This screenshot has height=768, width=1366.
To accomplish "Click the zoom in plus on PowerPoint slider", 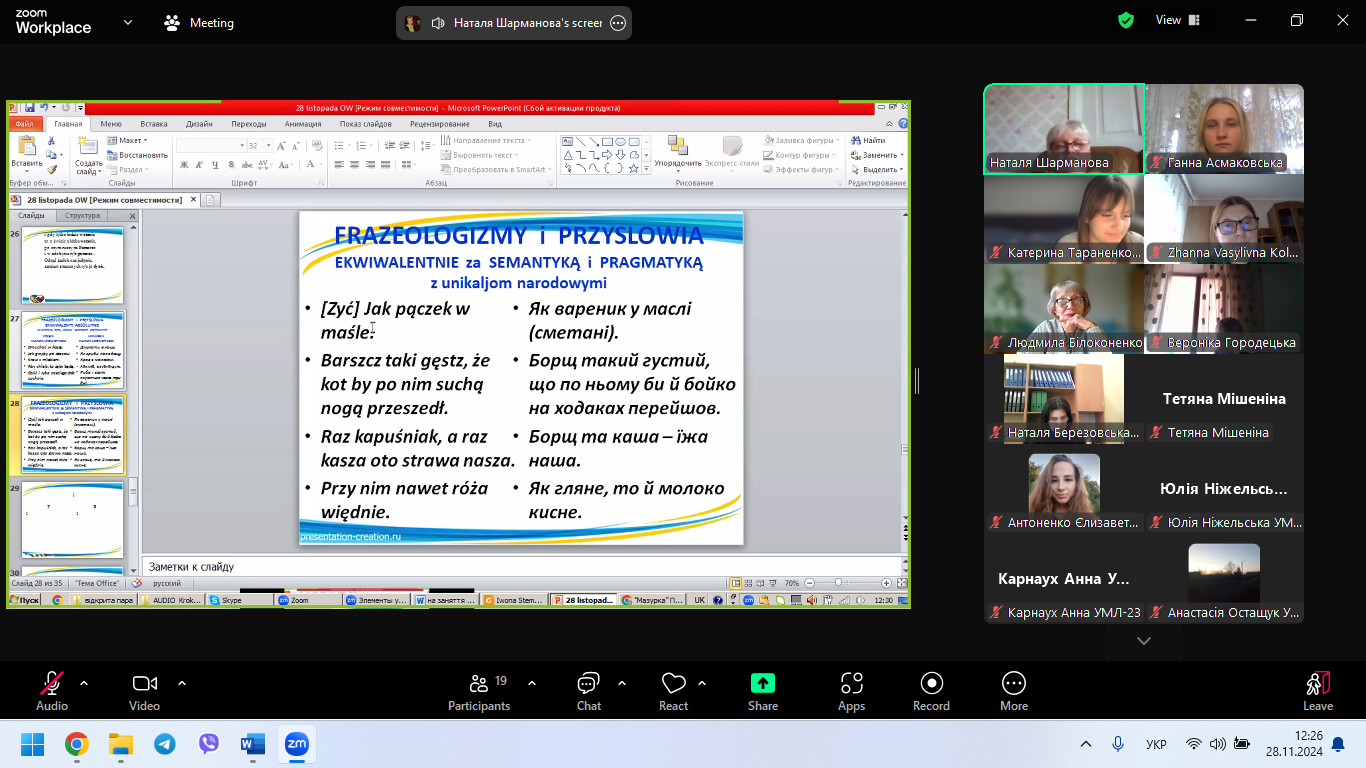I will (886, 582).
